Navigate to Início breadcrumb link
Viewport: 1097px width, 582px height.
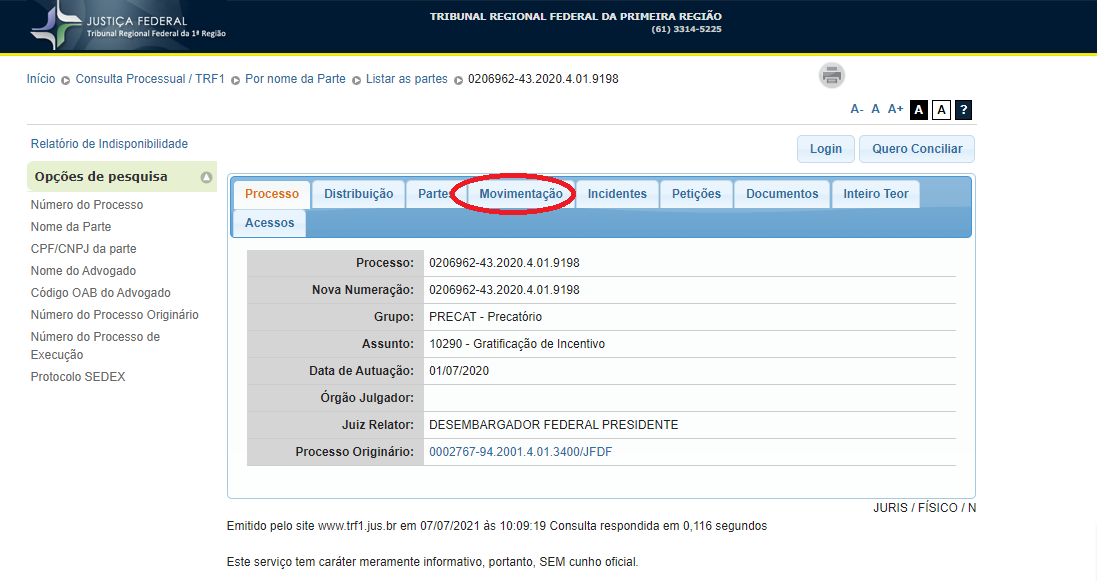(41, 79)
